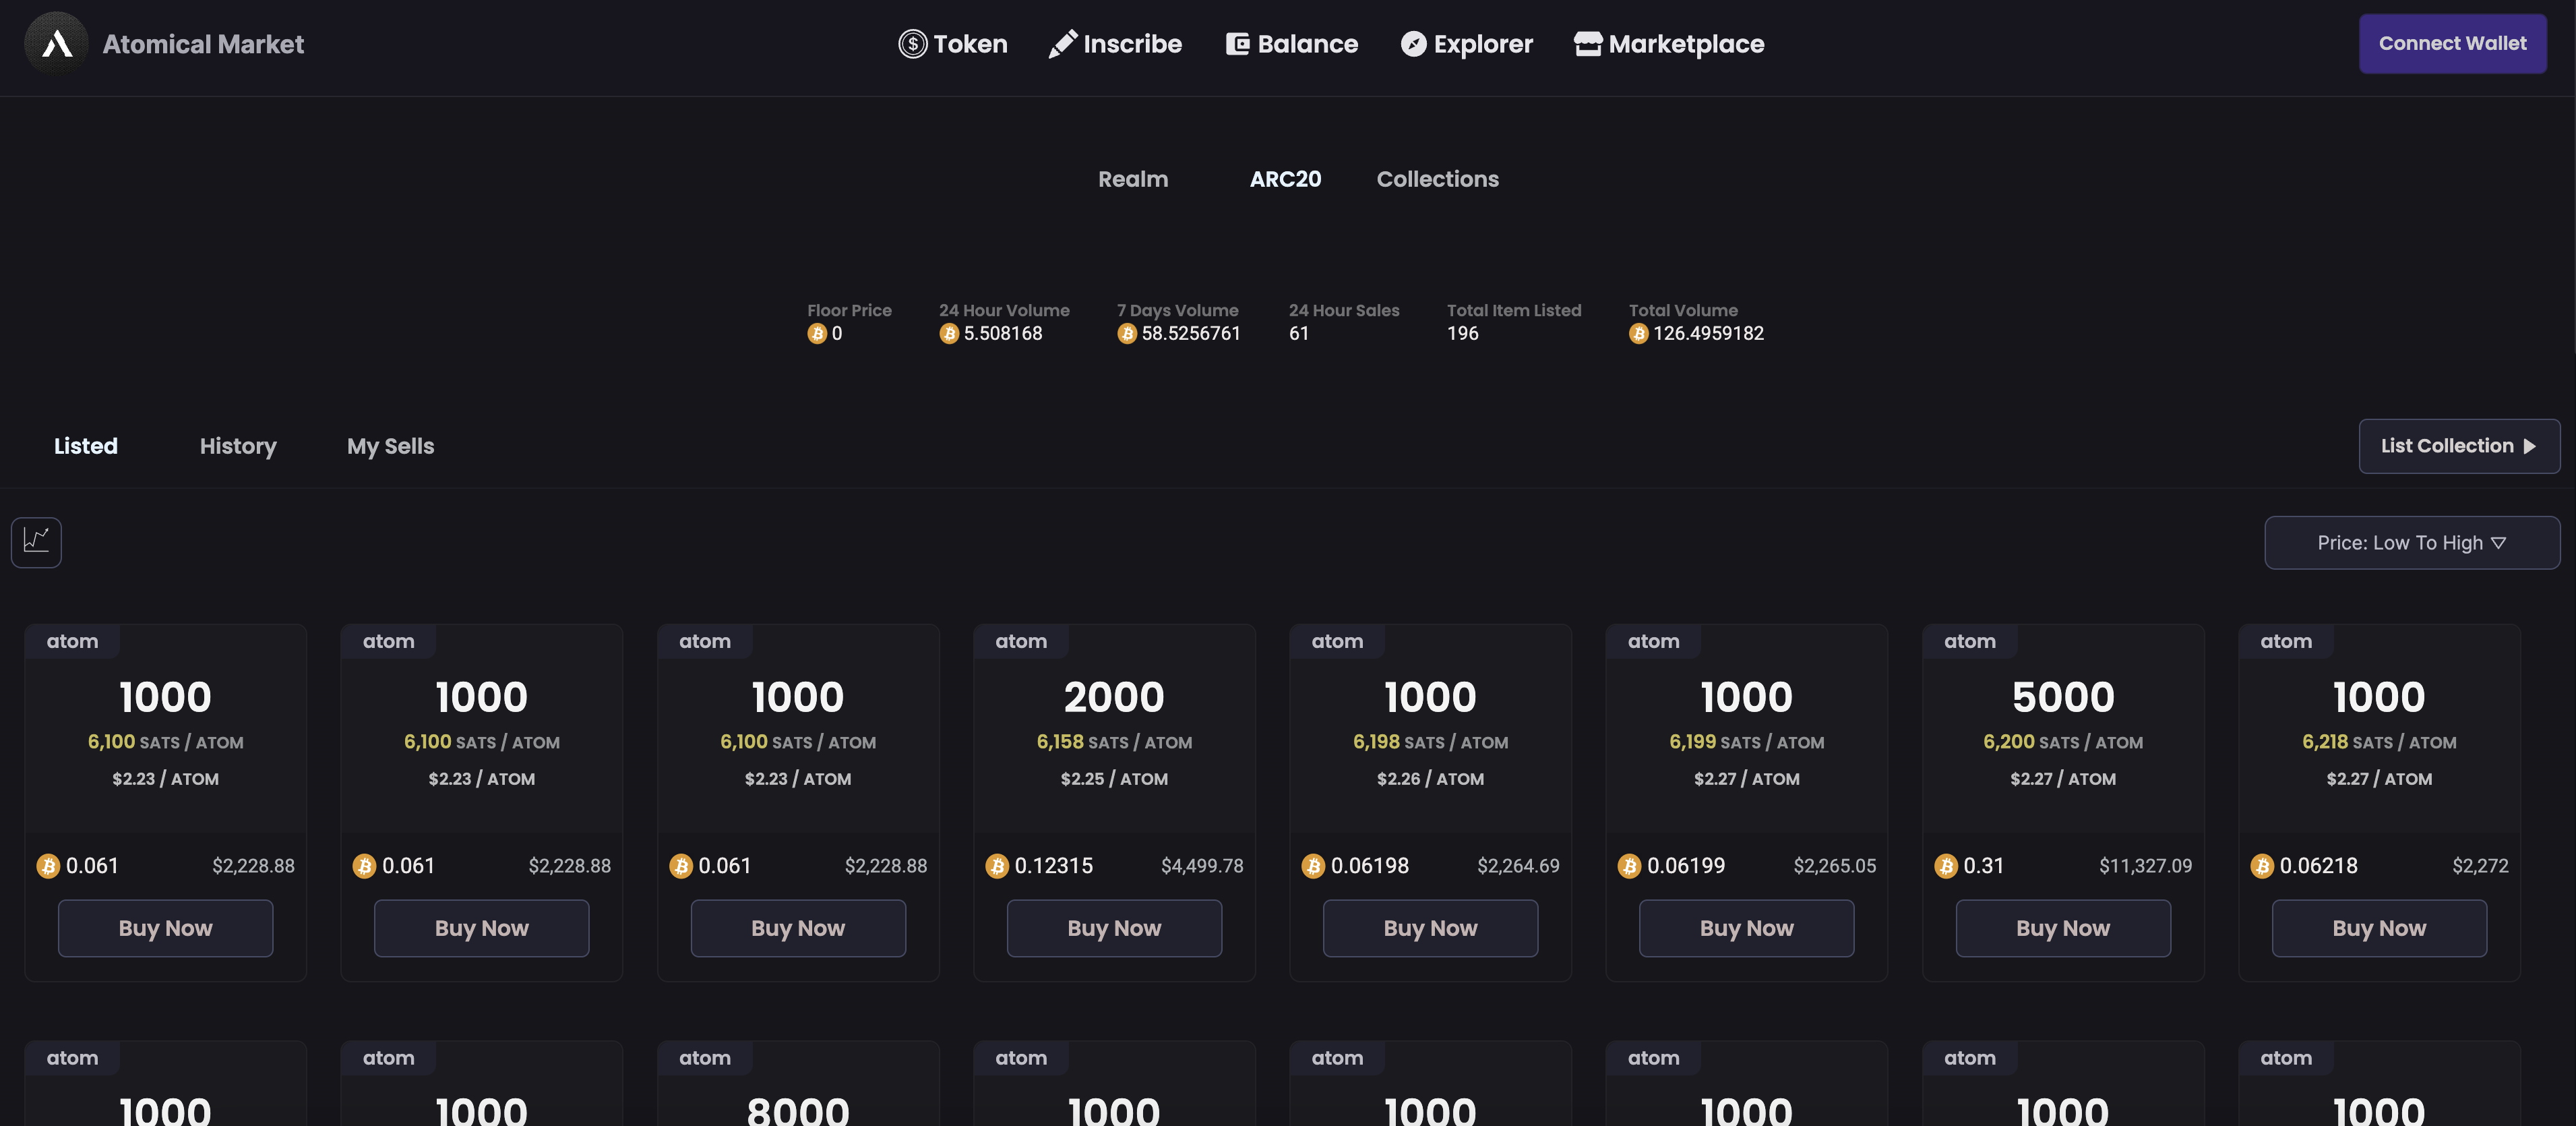Click the $11,327.09 price value
This screenshot has height=1126, width=2576.
[2145, 866]
